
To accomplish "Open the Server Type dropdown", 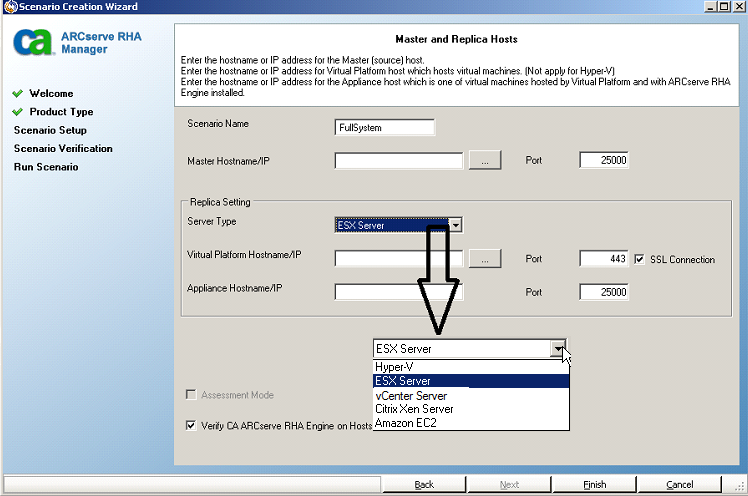I will [455, 225].
